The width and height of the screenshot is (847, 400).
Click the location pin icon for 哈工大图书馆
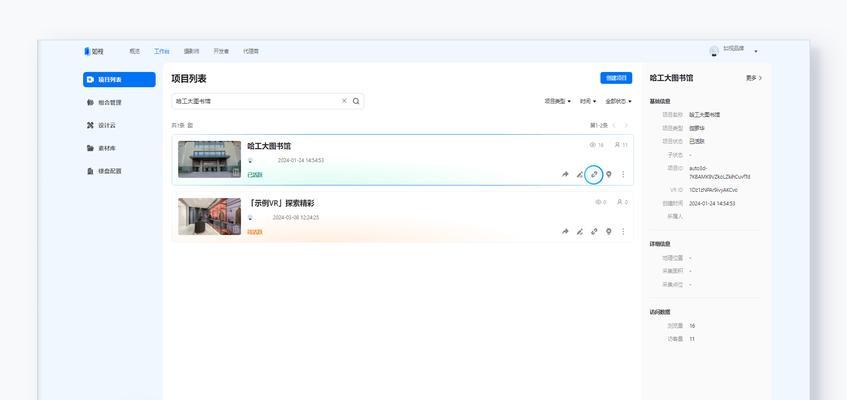[x=609, y=175]
